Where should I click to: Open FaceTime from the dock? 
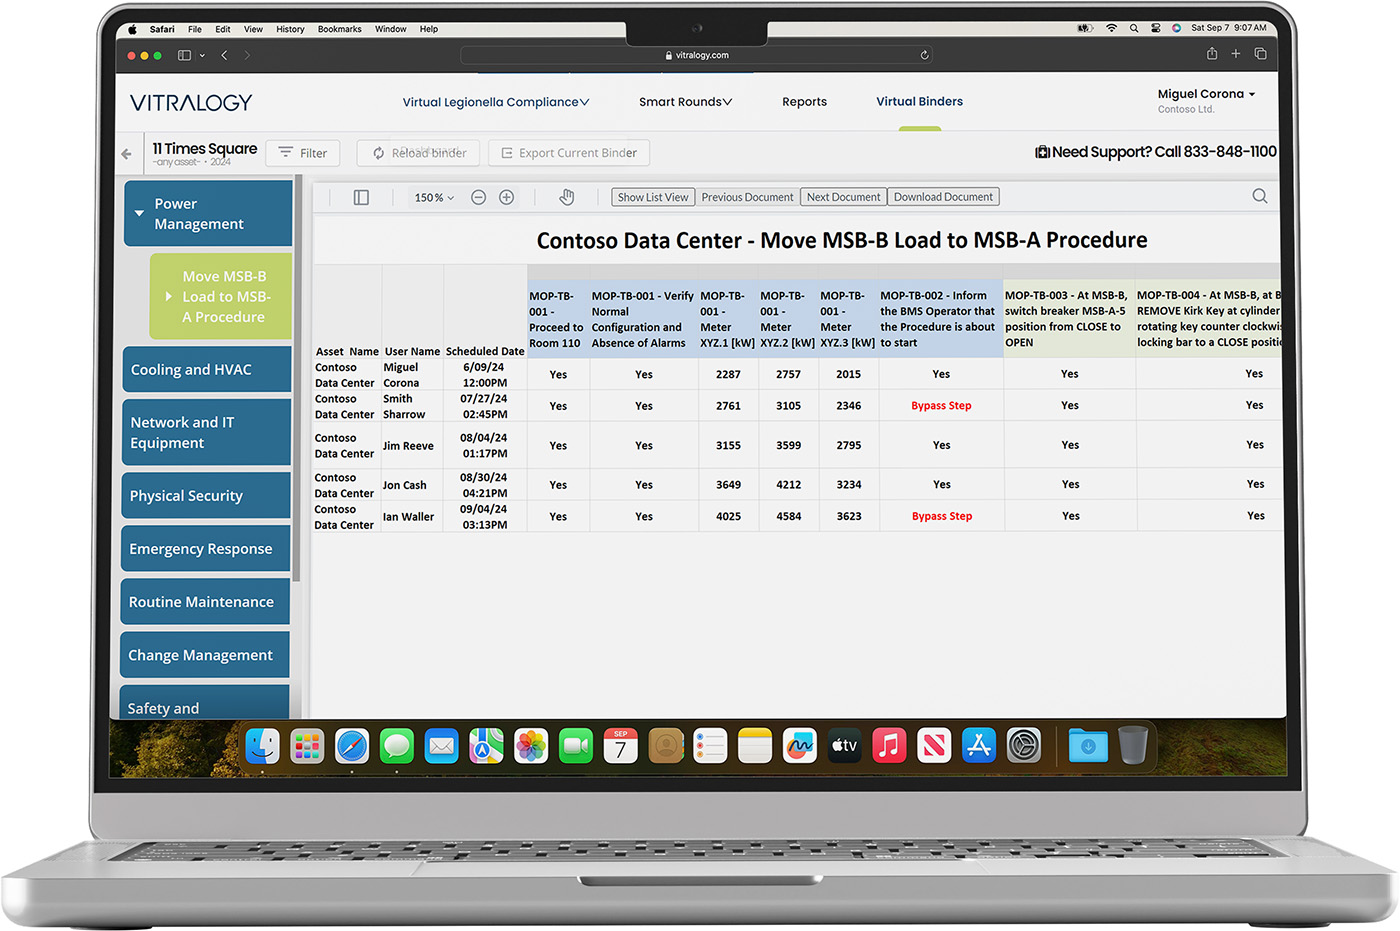(x=575, y=746)
